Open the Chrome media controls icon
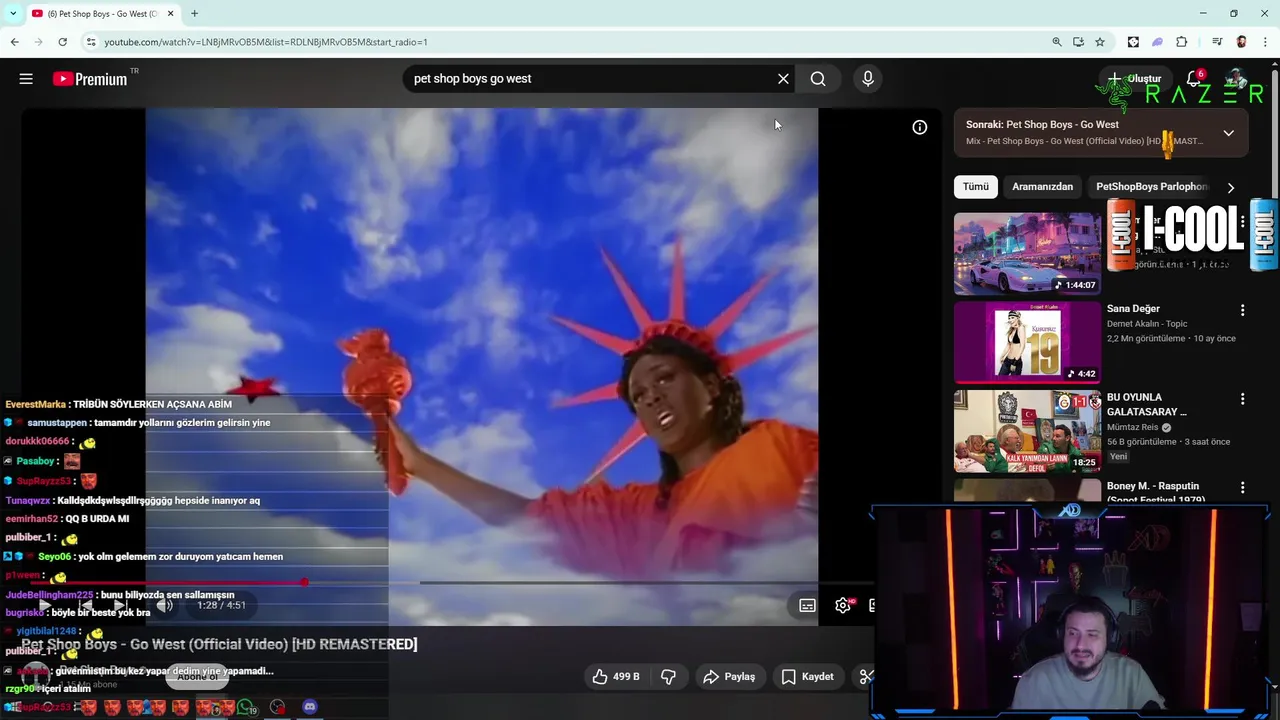Image resolution: width=1280 pixels, height=720 pixels. tap(1217, 42)
